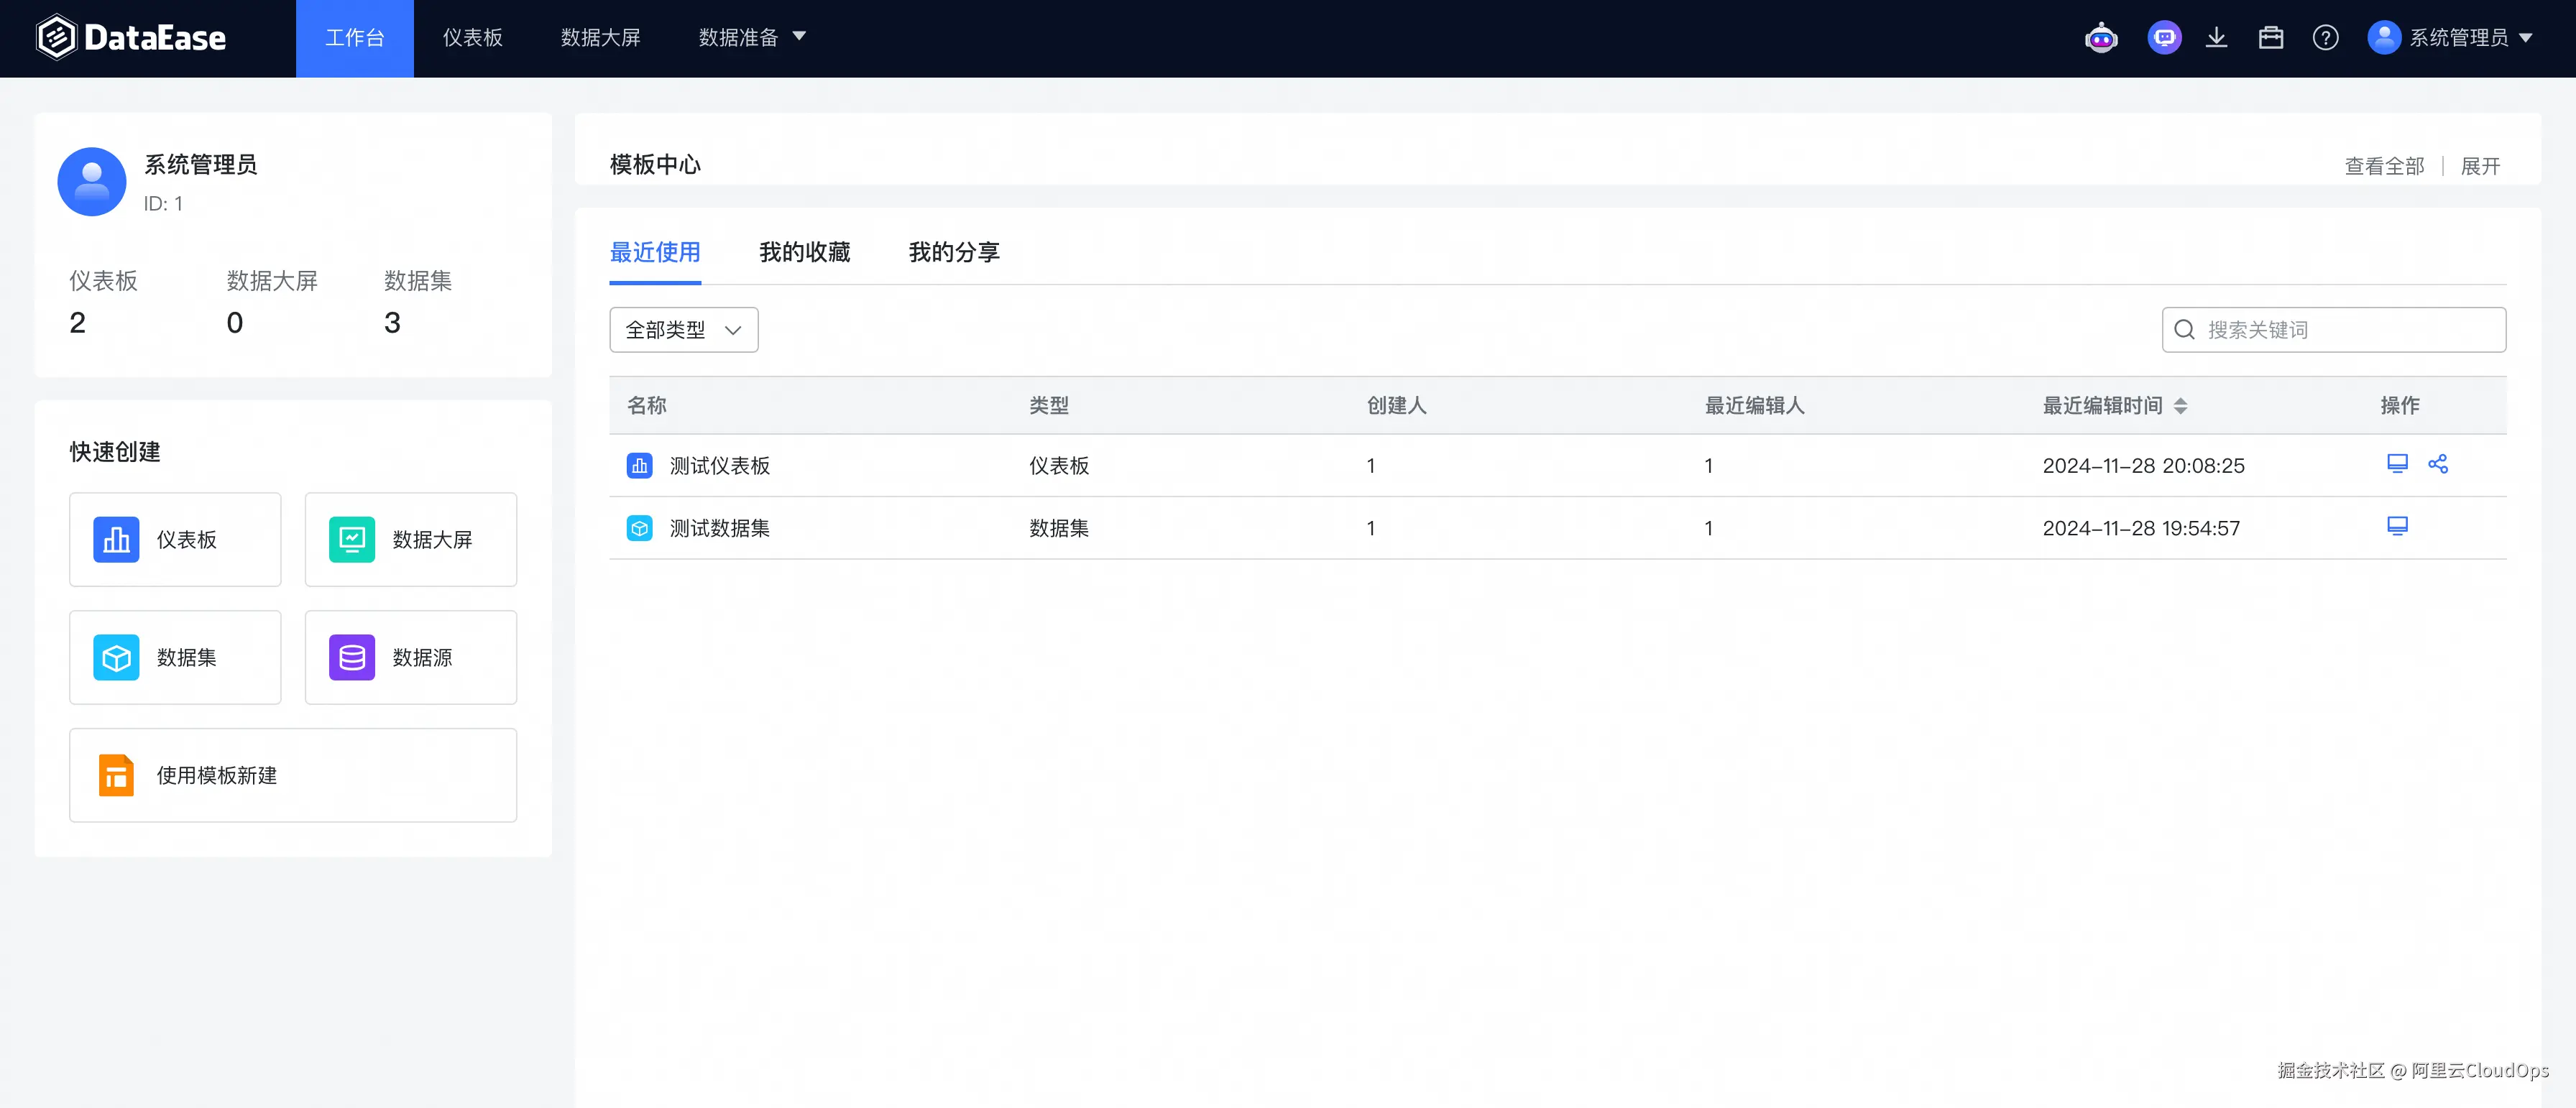Open 测试数据集 using its monitor icon

pos(2397,526)
